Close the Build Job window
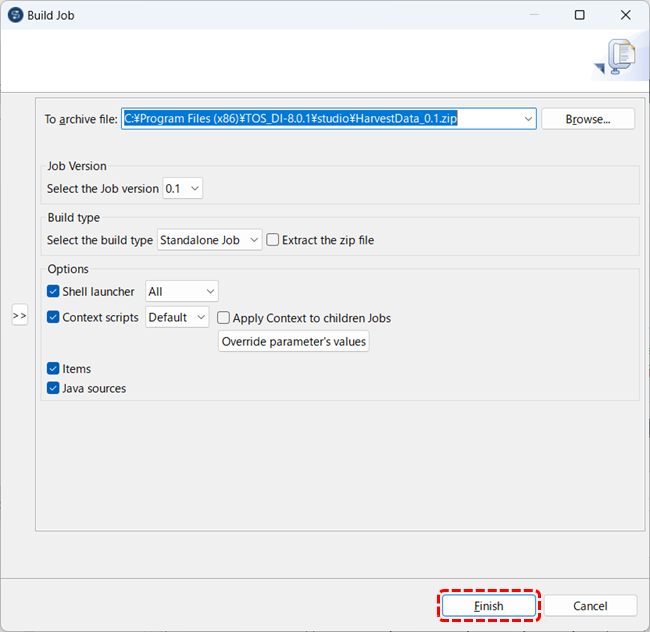Screen dimensions: 650x632 [x=626, y=15]
